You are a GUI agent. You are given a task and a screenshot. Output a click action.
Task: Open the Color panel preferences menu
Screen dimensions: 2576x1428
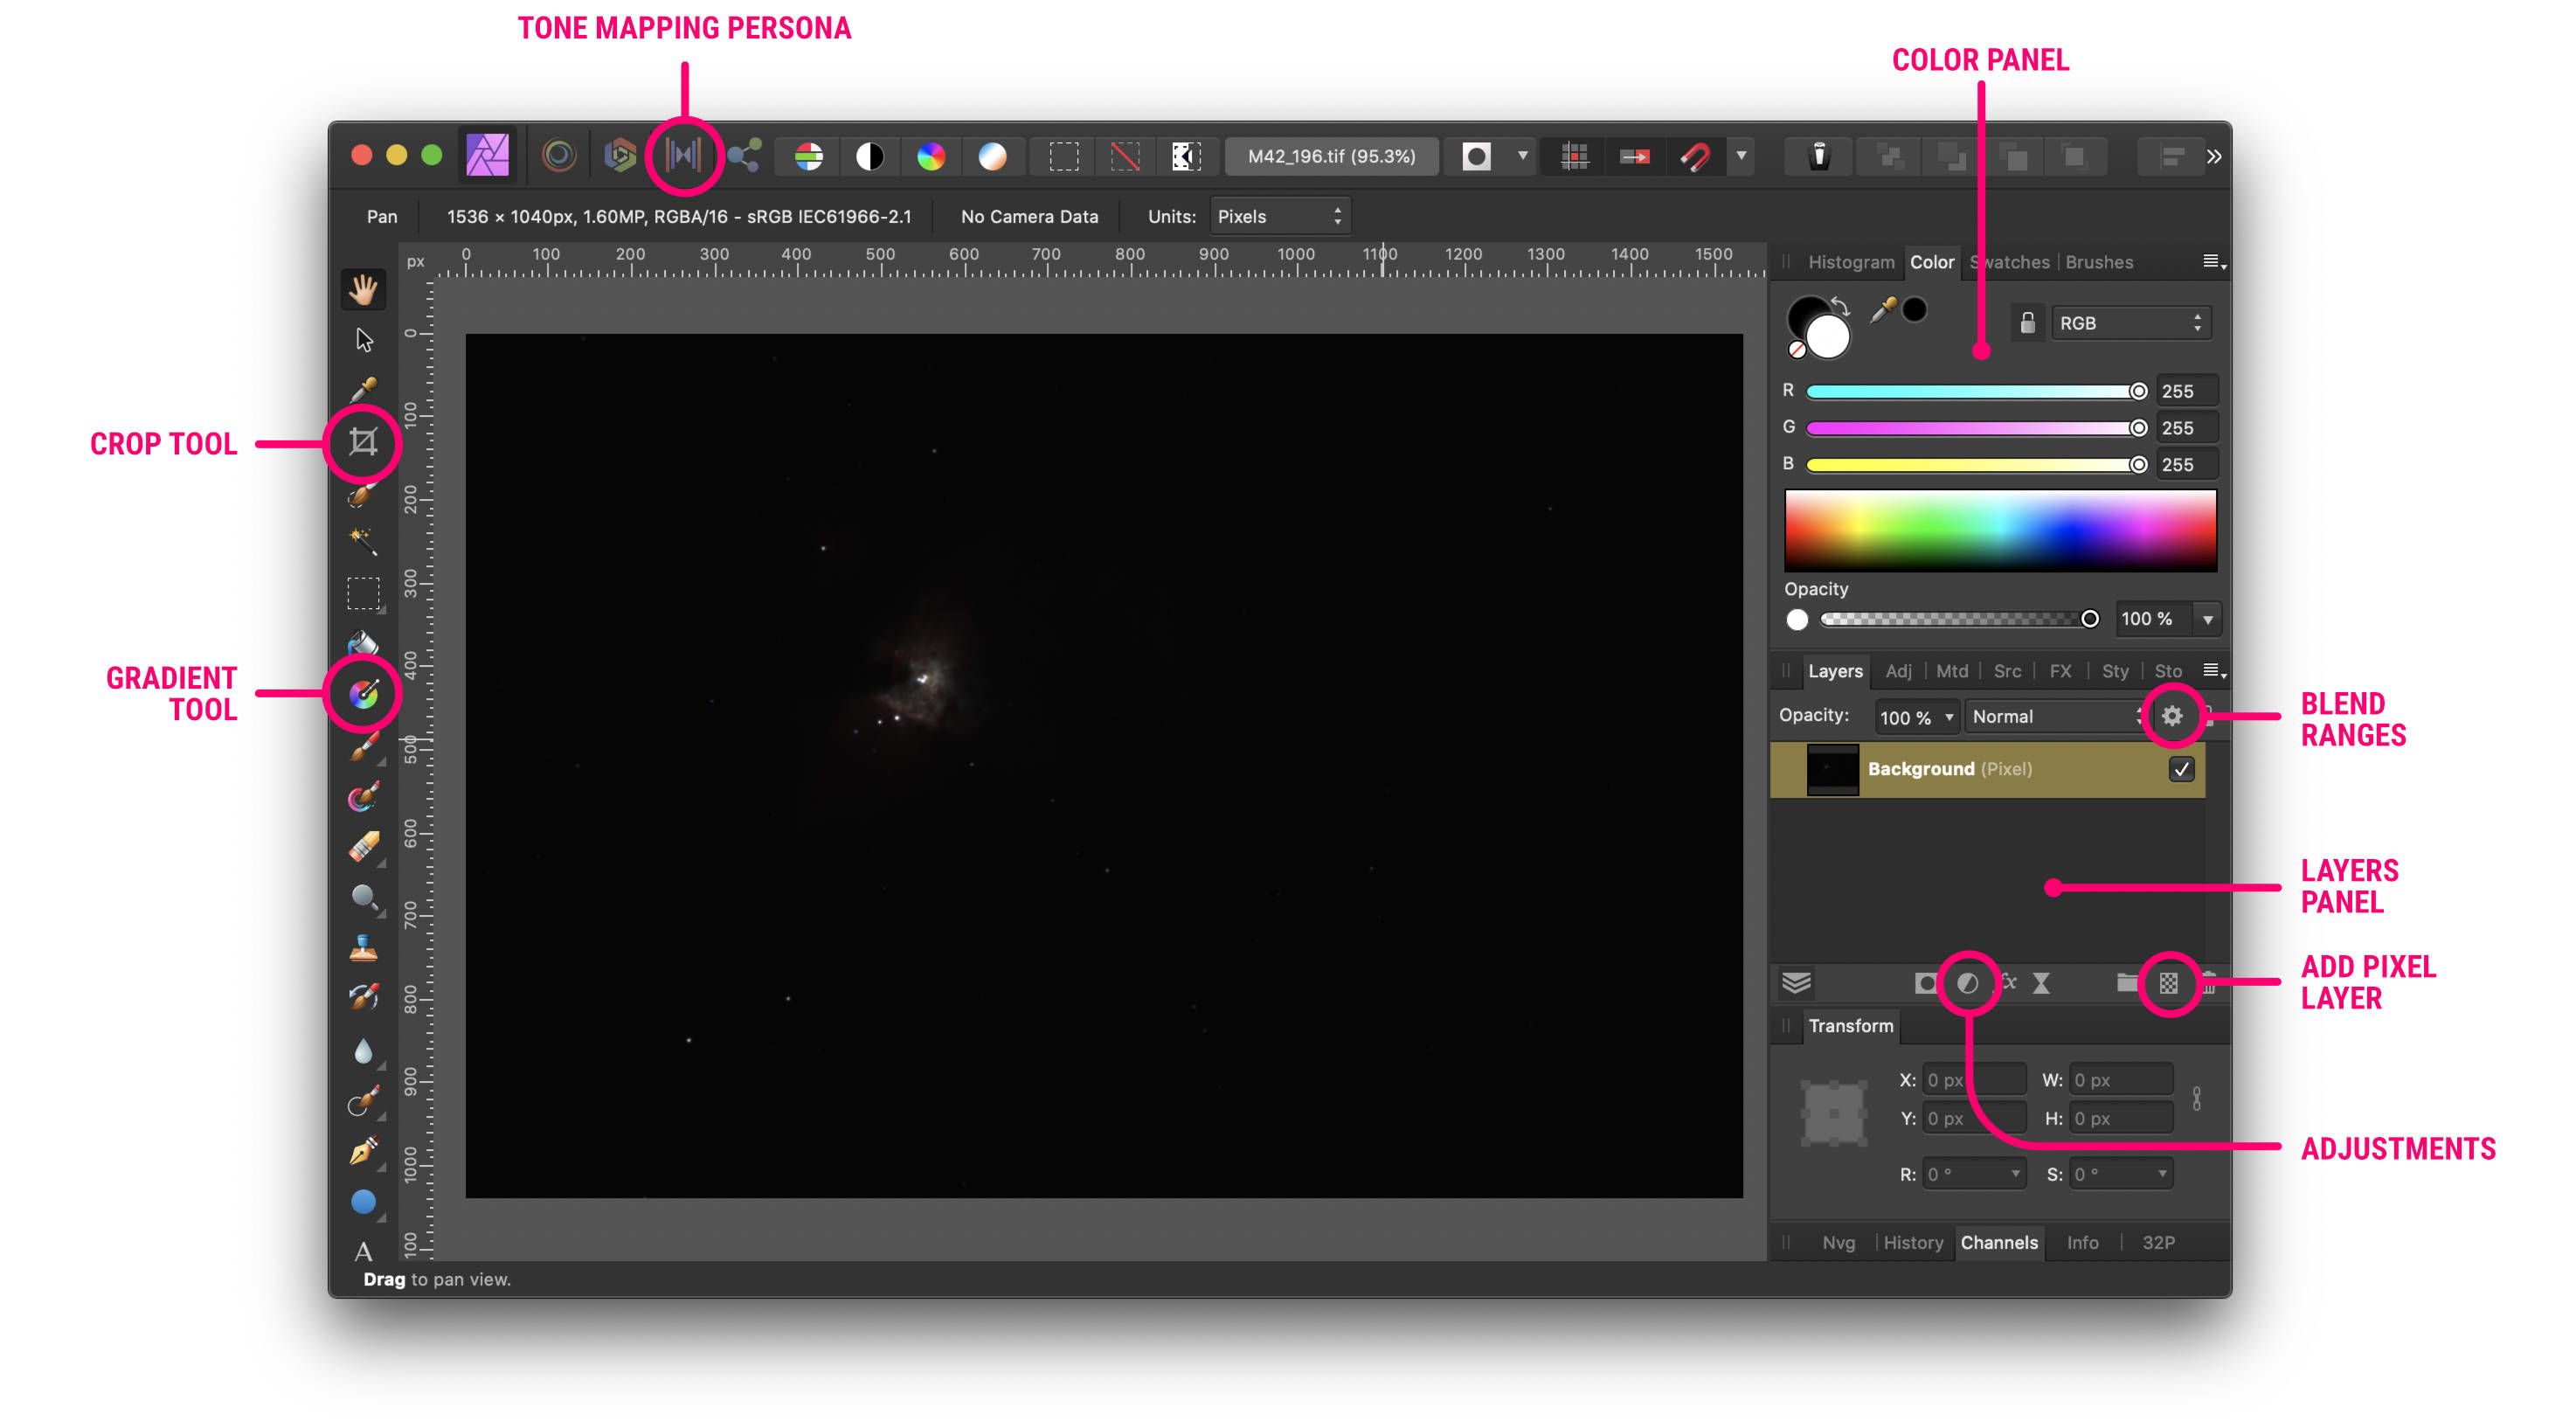coord(2214,262)
